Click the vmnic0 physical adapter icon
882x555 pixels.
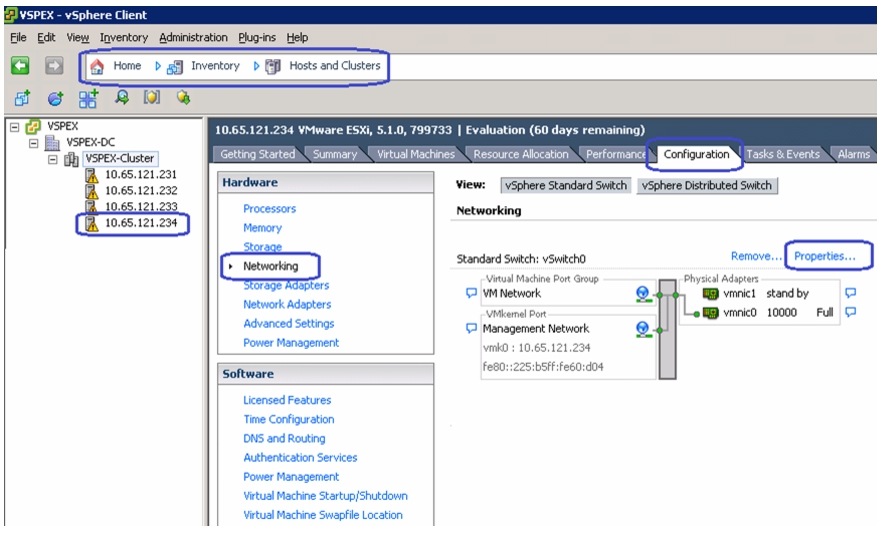711,313
